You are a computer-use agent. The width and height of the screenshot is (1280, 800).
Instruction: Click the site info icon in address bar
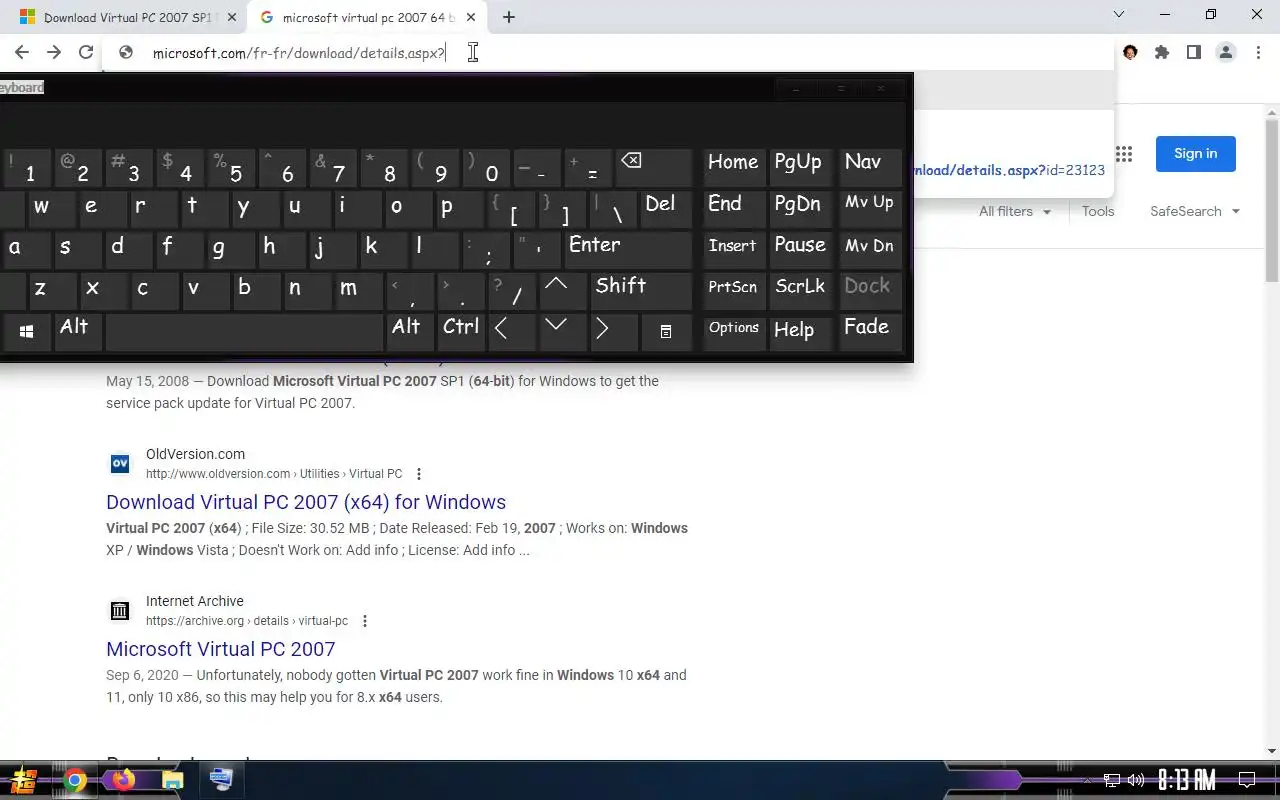126,53
